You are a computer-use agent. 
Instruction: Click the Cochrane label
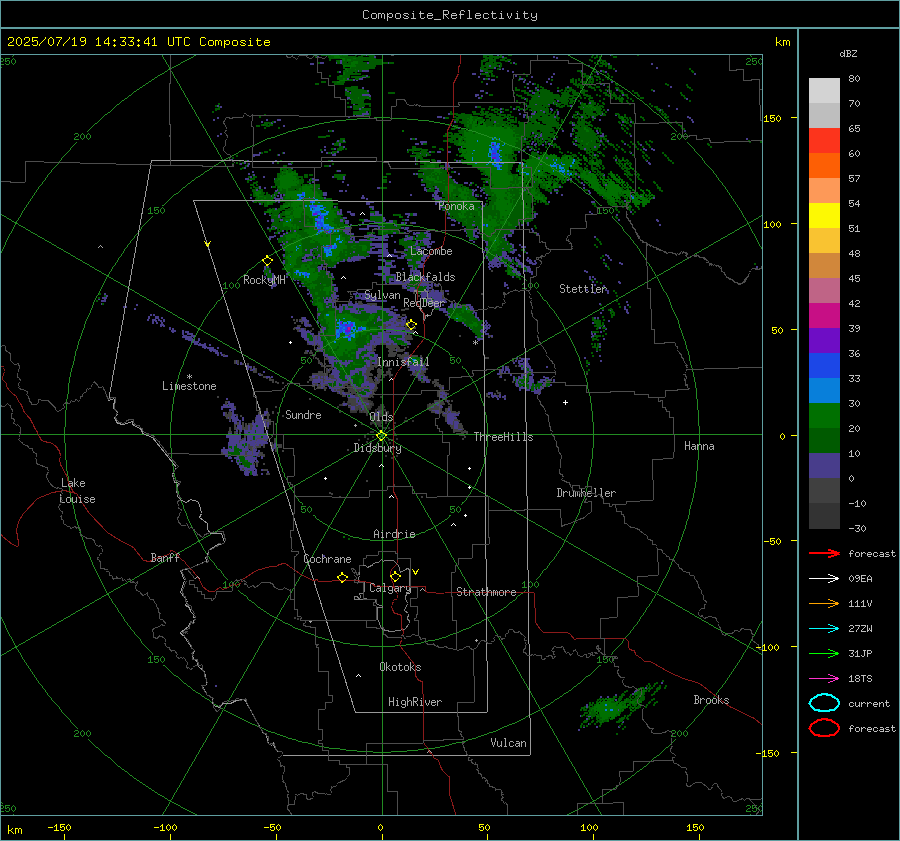click(x=327, y=559)
